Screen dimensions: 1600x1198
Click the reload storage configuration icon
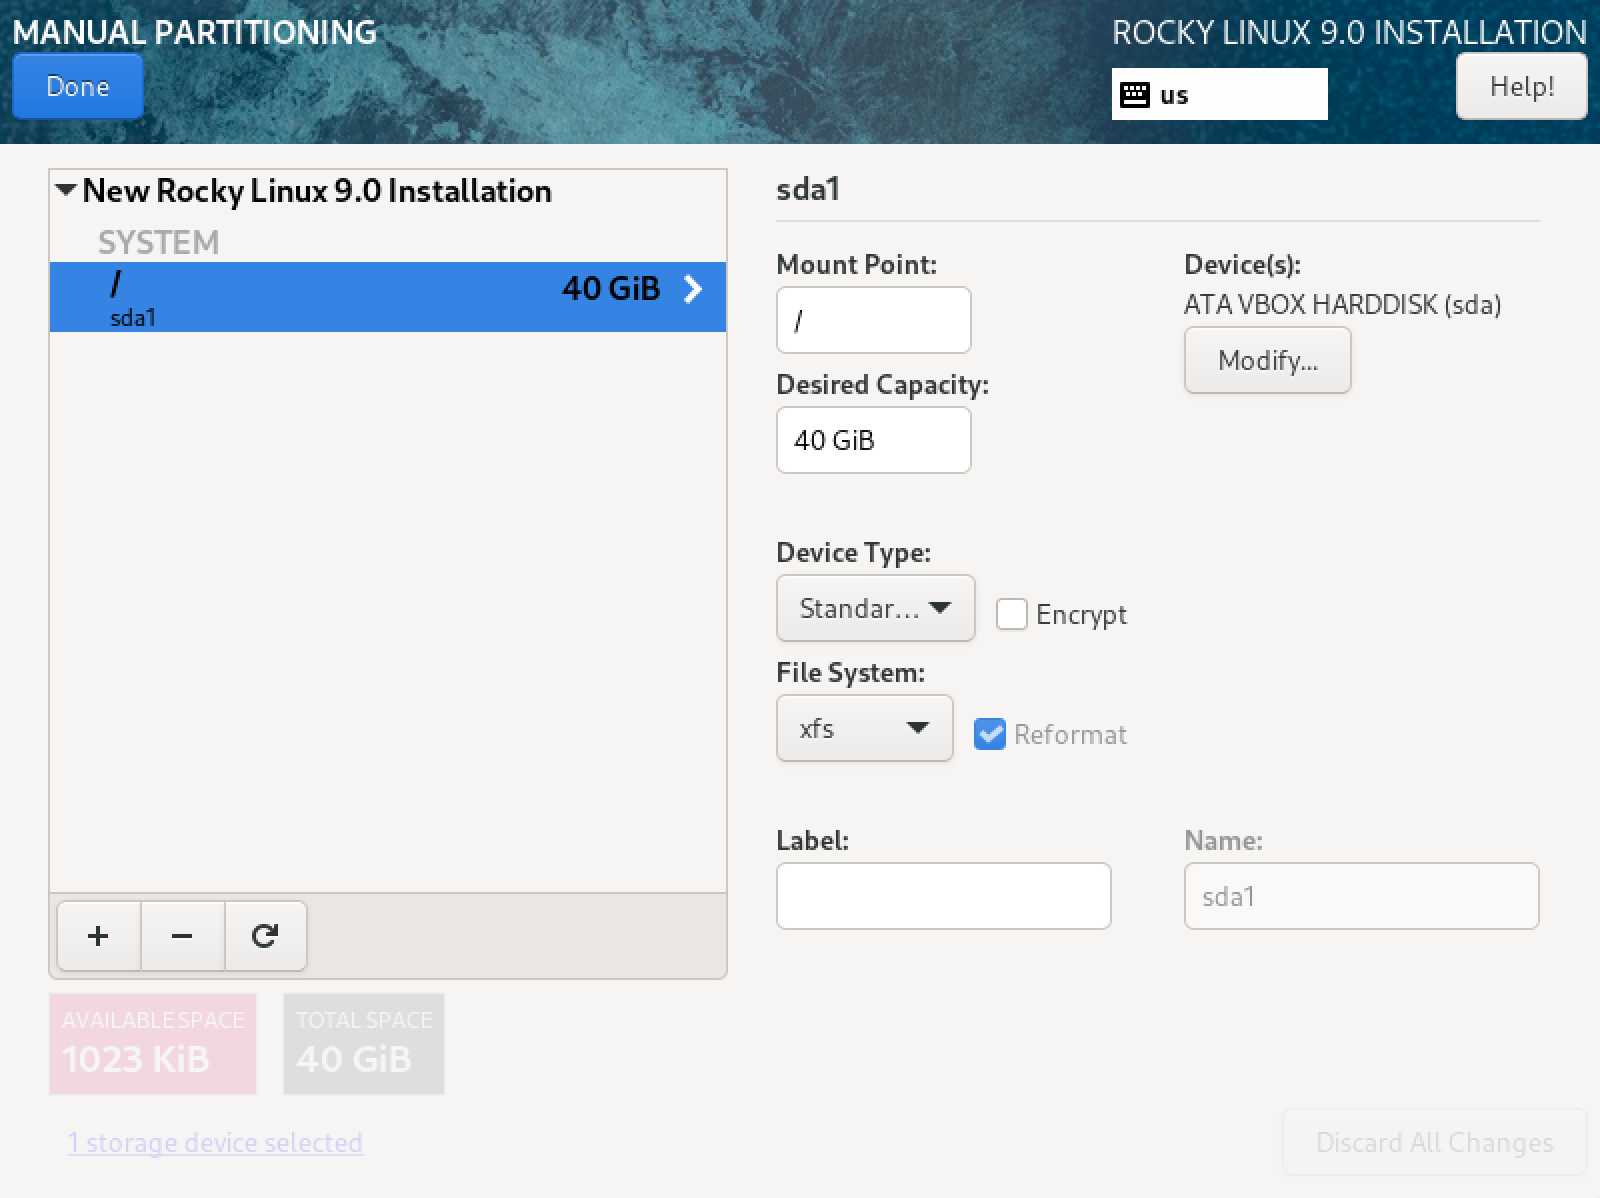265,936
